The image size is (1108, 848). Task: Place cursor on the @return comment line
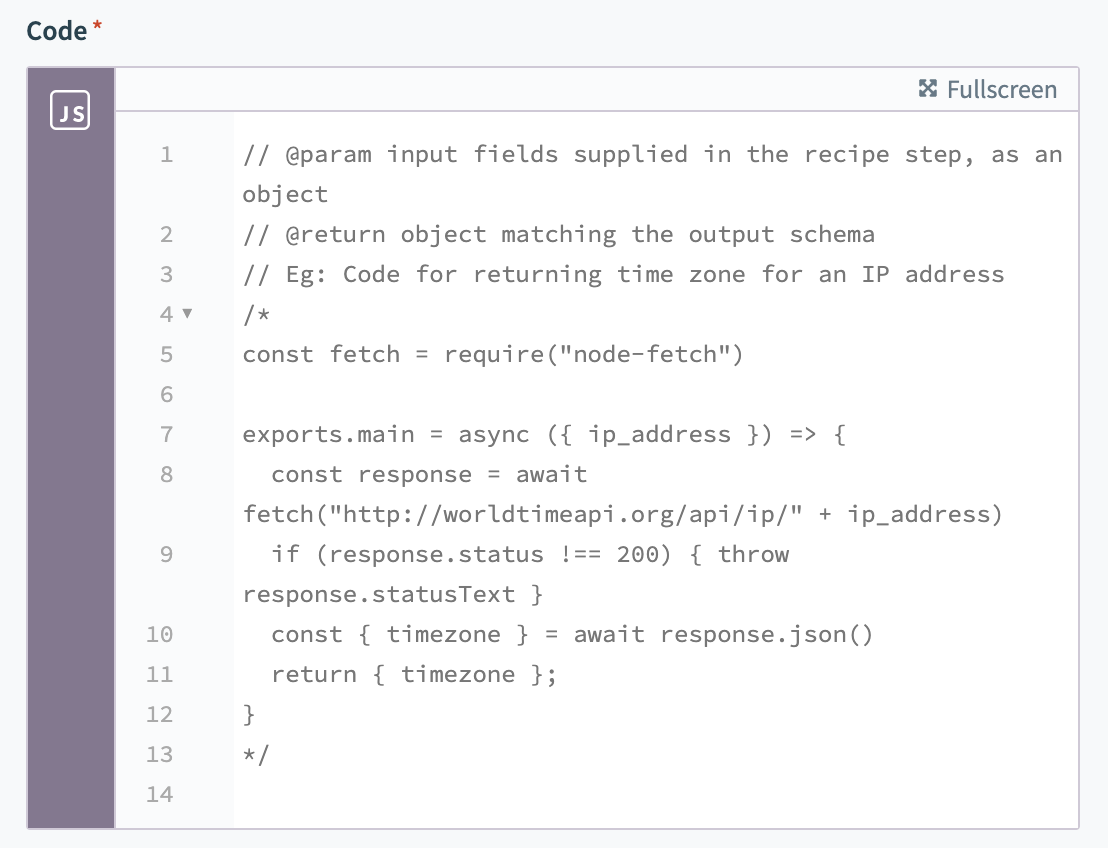tap(558, 234)
